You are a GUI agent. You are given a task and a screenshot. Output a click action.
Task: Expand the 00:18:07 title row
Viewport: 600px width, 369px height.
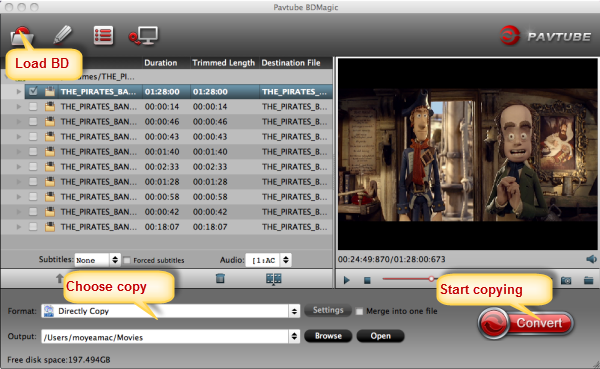[18, 227]
